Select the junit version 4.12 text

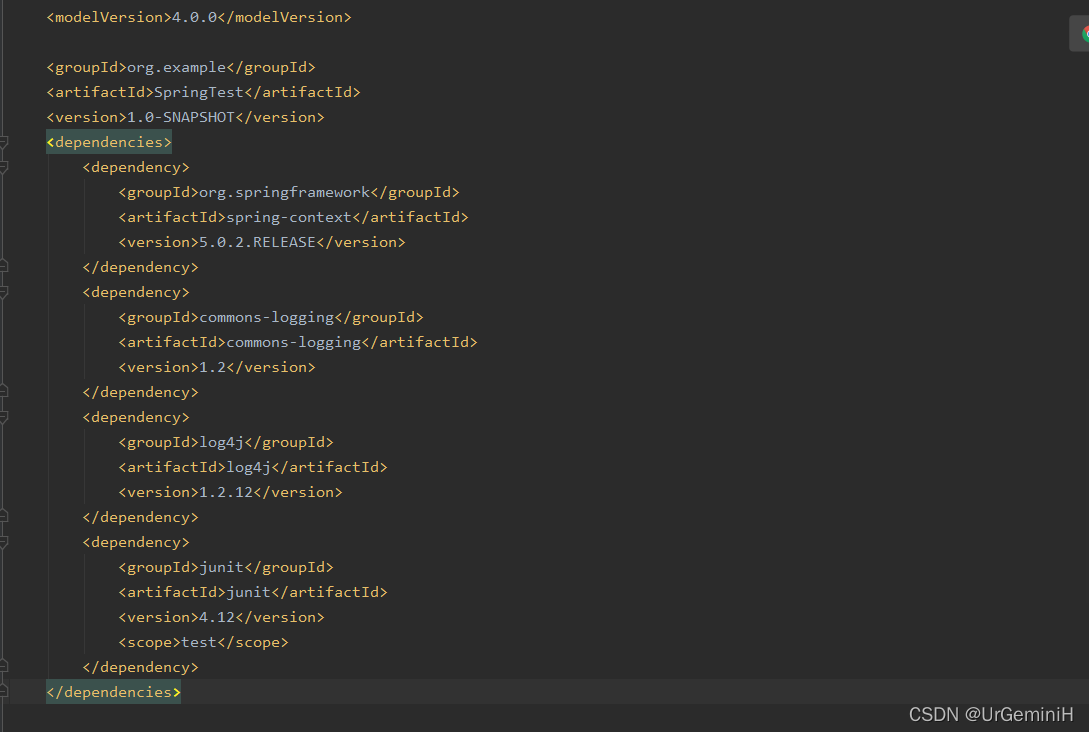[215, 616]
